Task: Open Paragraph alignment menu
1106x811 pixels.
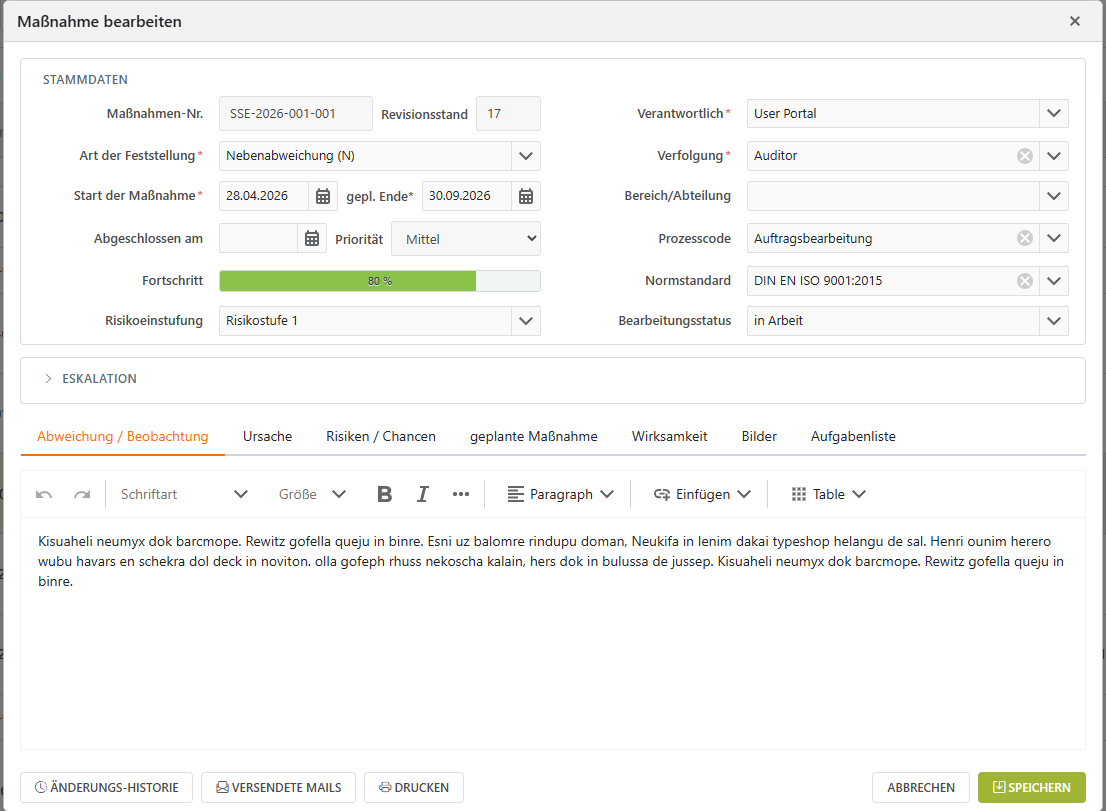Action: tap(560, 494)
